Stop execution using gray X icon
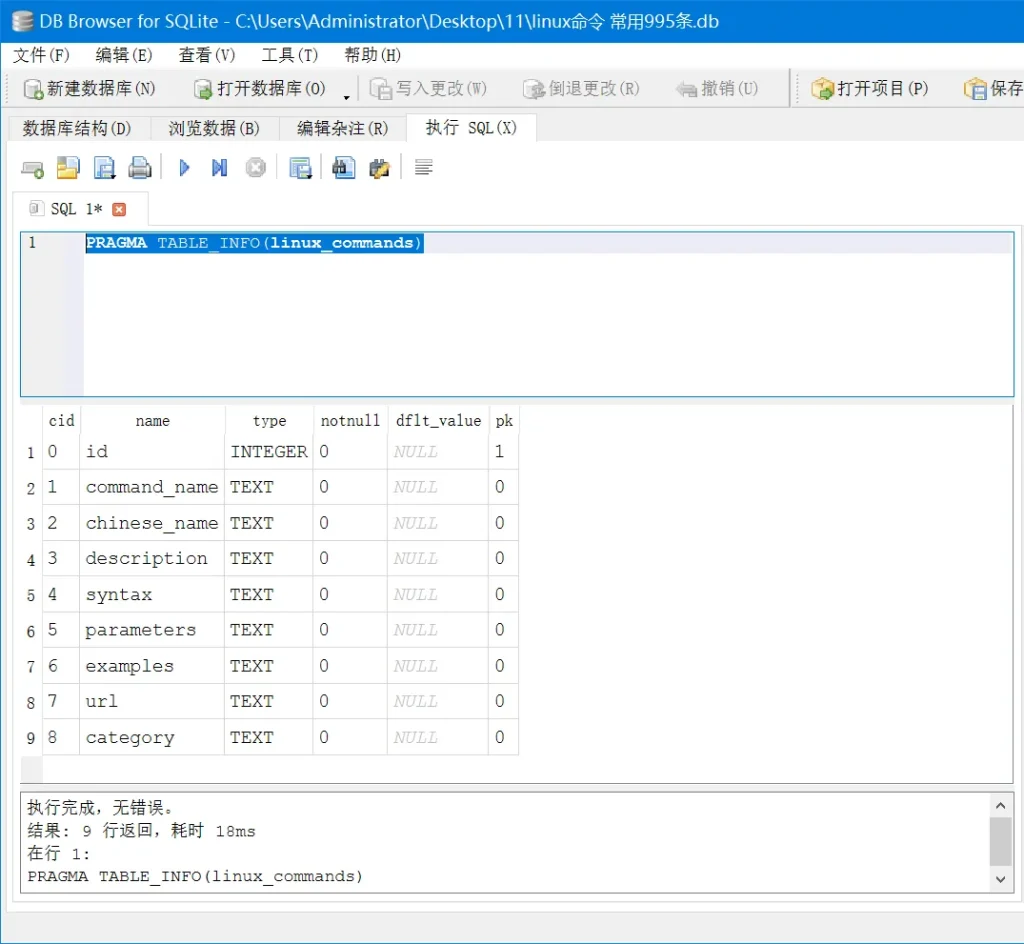This screenshot has height=944, width=1024. (x=255, y=168)
